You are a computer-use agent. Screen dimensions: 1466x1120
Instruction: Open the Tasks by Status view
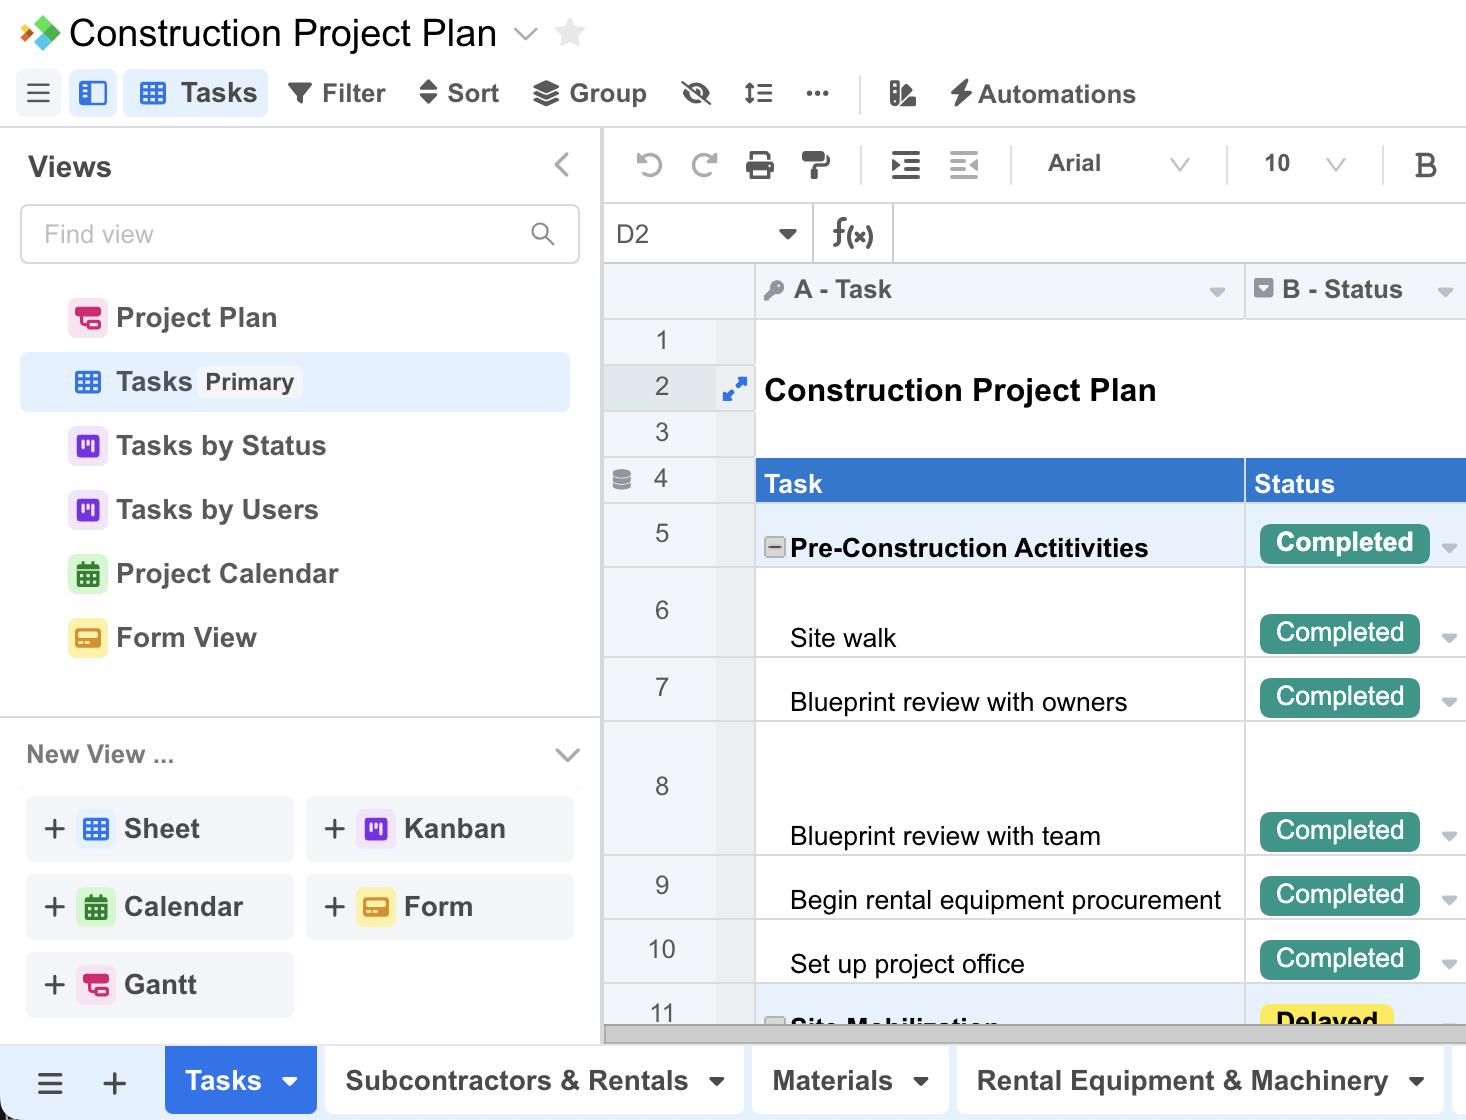[x=295, y=446]
